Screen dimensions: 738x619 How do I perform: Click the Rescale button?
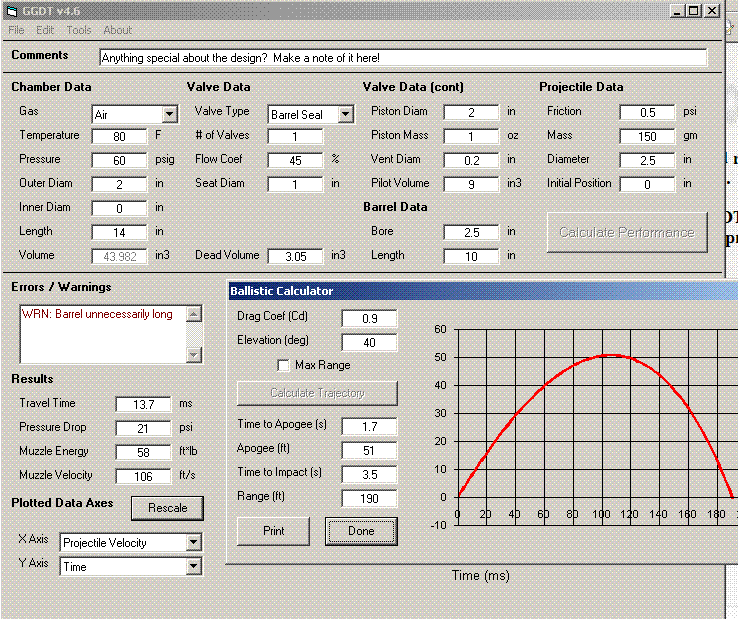pyautogui.click(x=167, y=508)
